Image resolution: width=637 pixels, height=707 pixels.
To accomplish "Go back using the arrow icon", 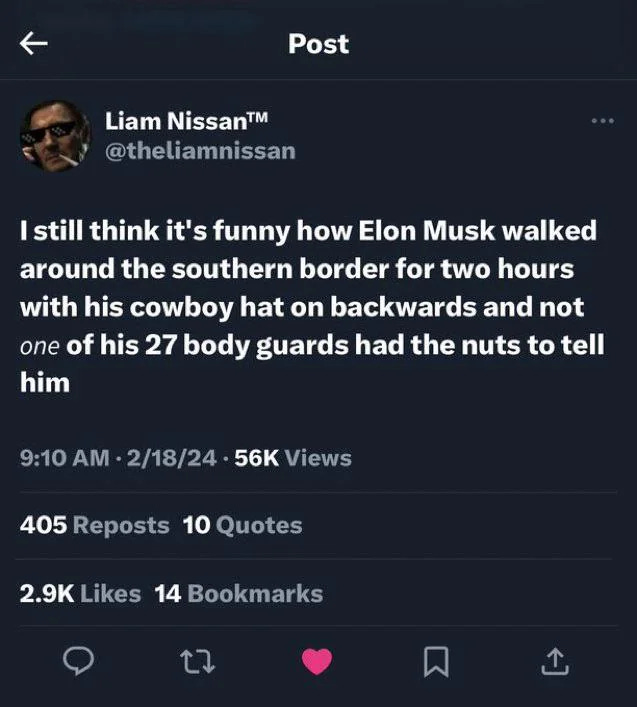I will point(34,44).
